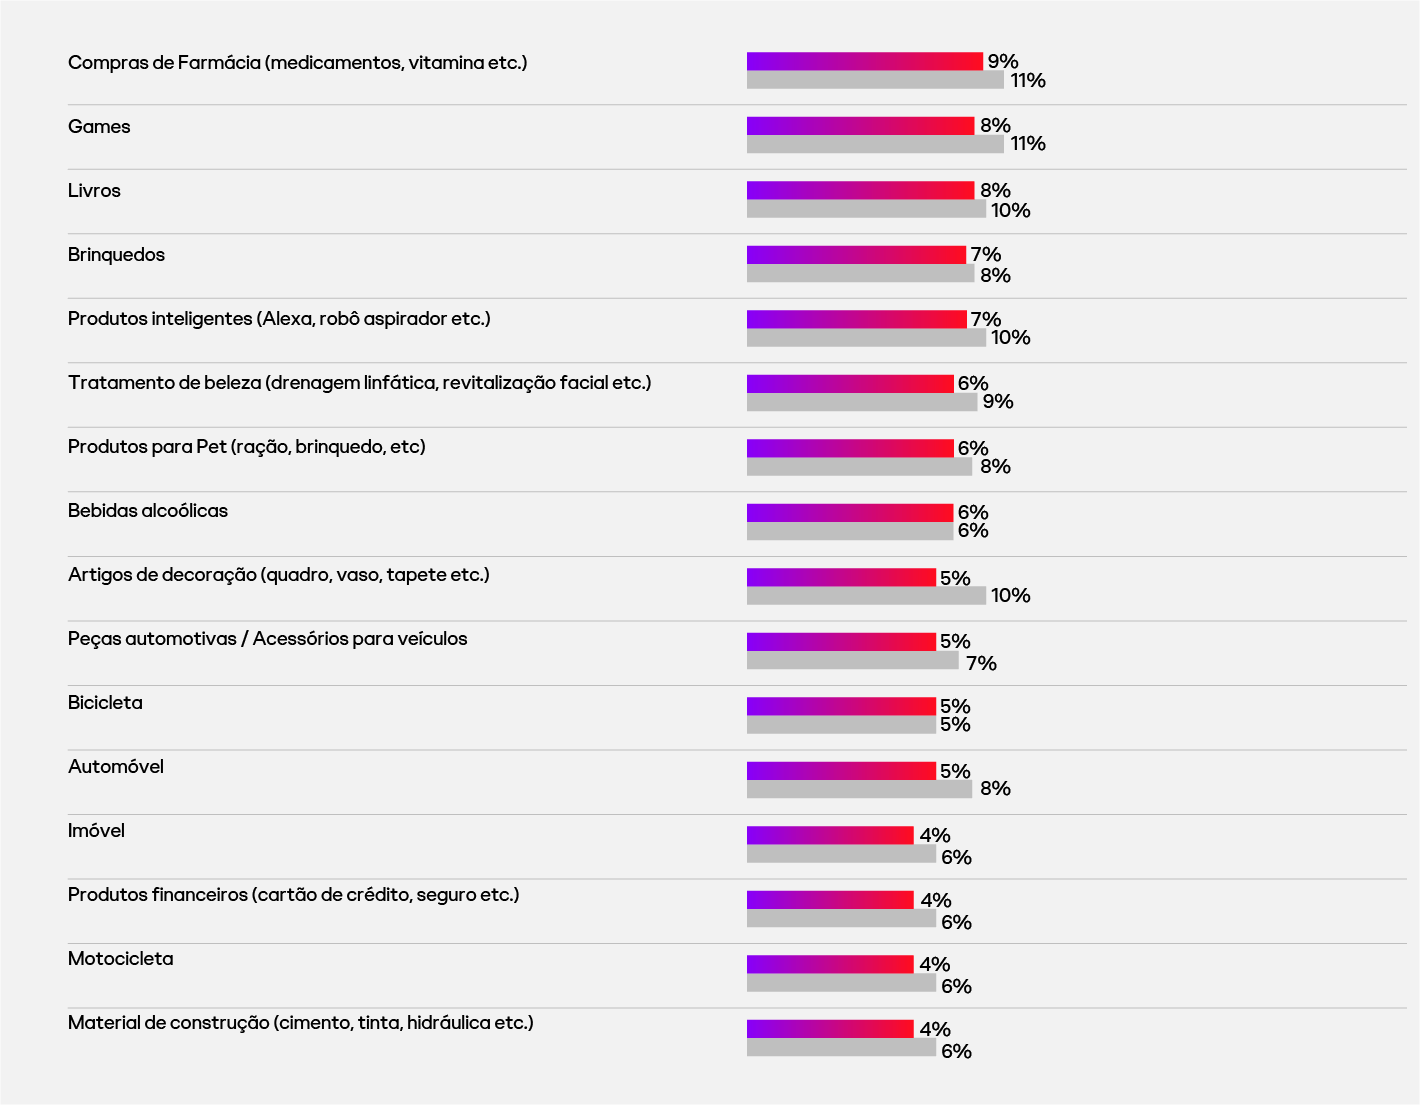The height and width of the screenshot is (1105, 1420).
Task: Click the 7% value for Peças automotivas
Action: (981, 663)
